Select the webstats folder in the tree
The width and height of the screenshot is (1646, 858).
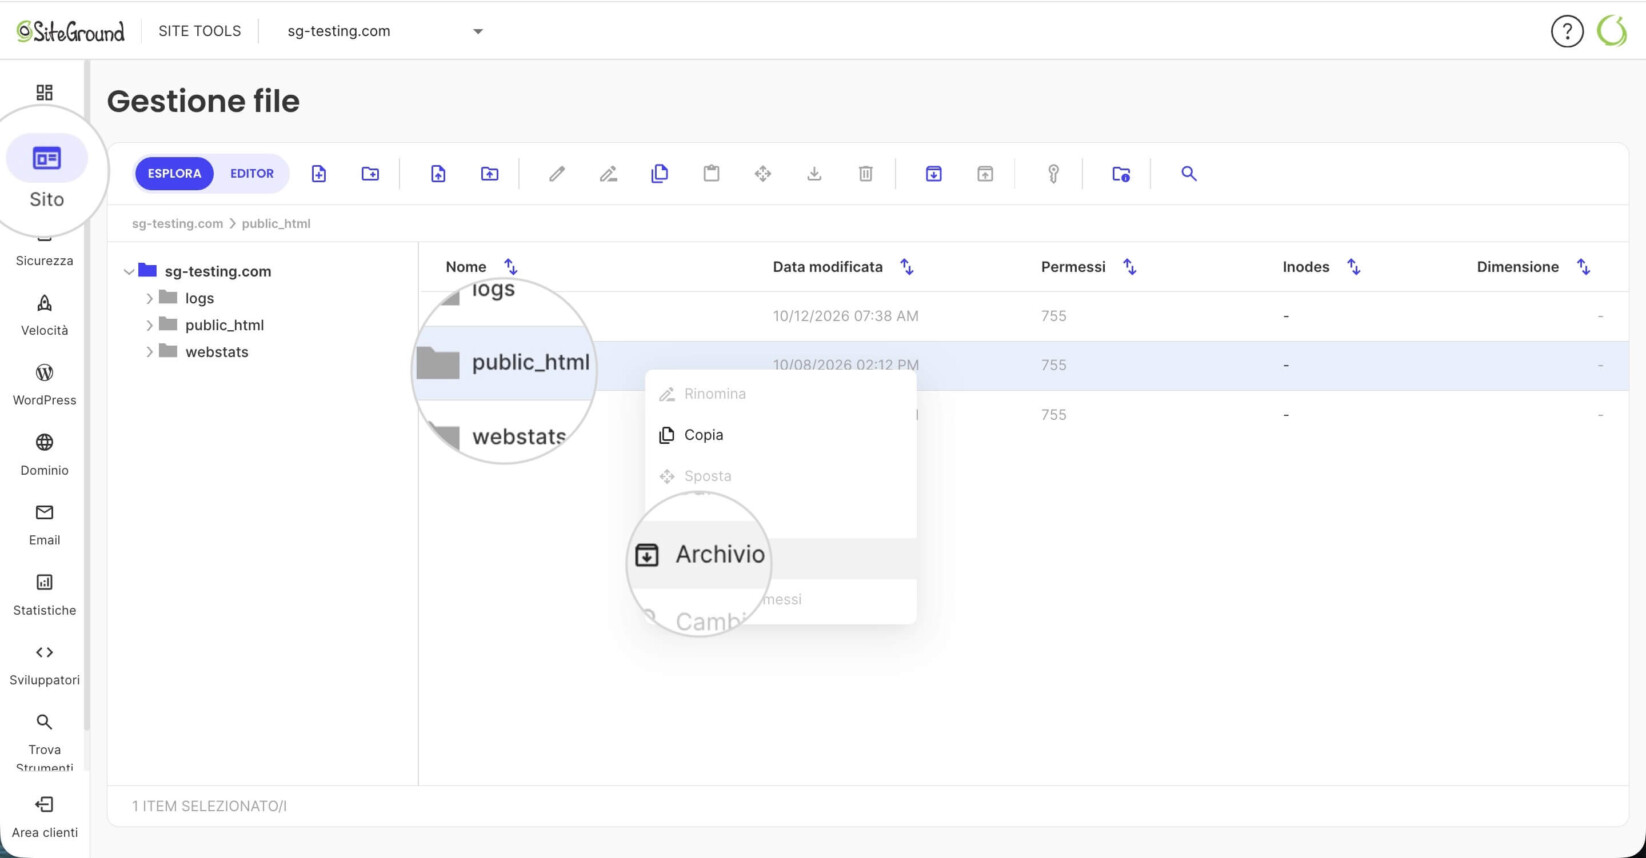point(217,352)
